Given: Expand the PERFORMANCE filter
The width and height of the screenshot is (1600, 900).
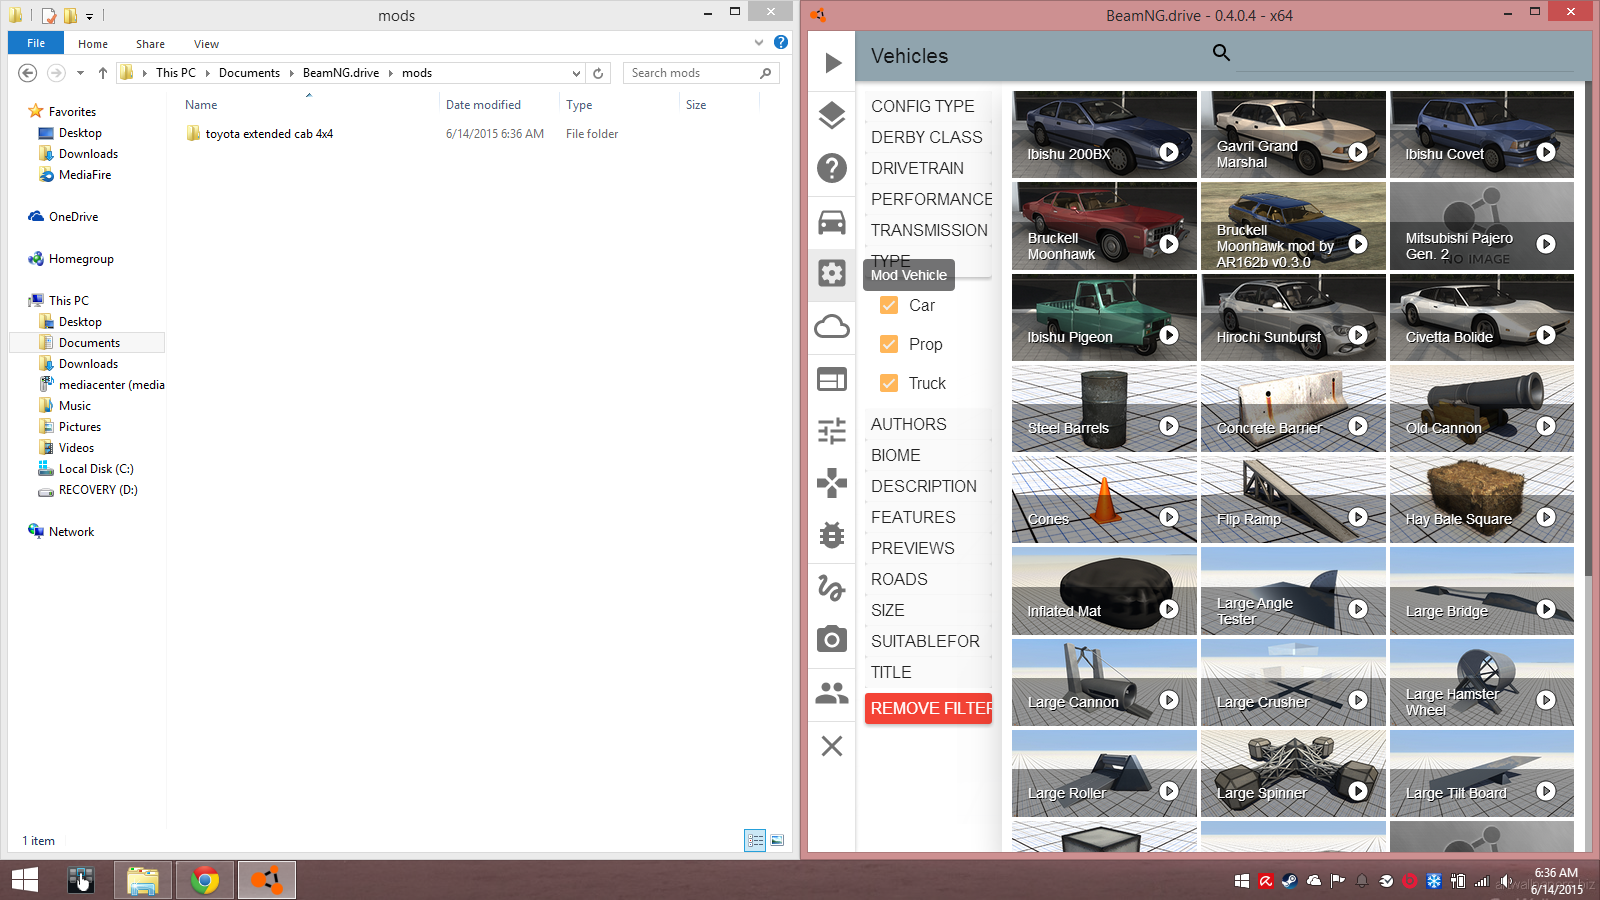Looking at the screenshot, I should 928,199.
